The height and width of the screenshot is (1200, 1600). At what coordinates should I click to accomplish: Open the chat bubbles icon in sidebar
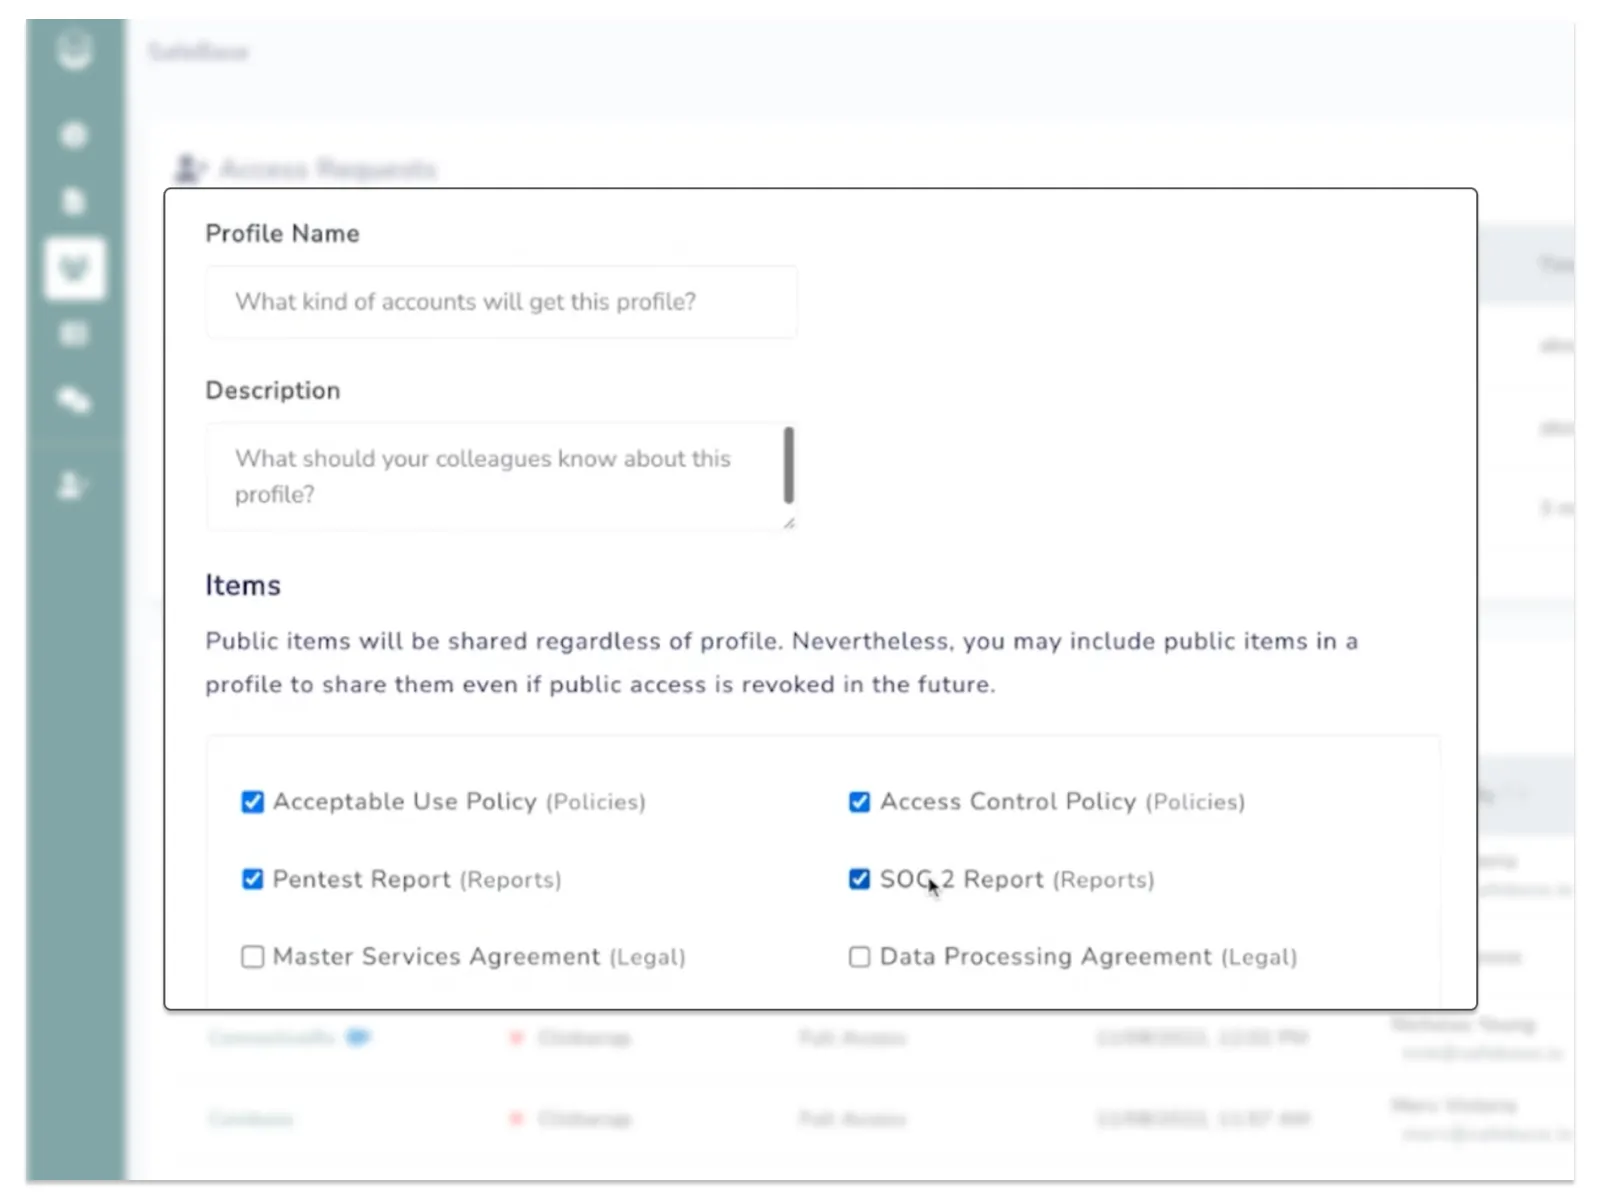(x=74, y=400)
